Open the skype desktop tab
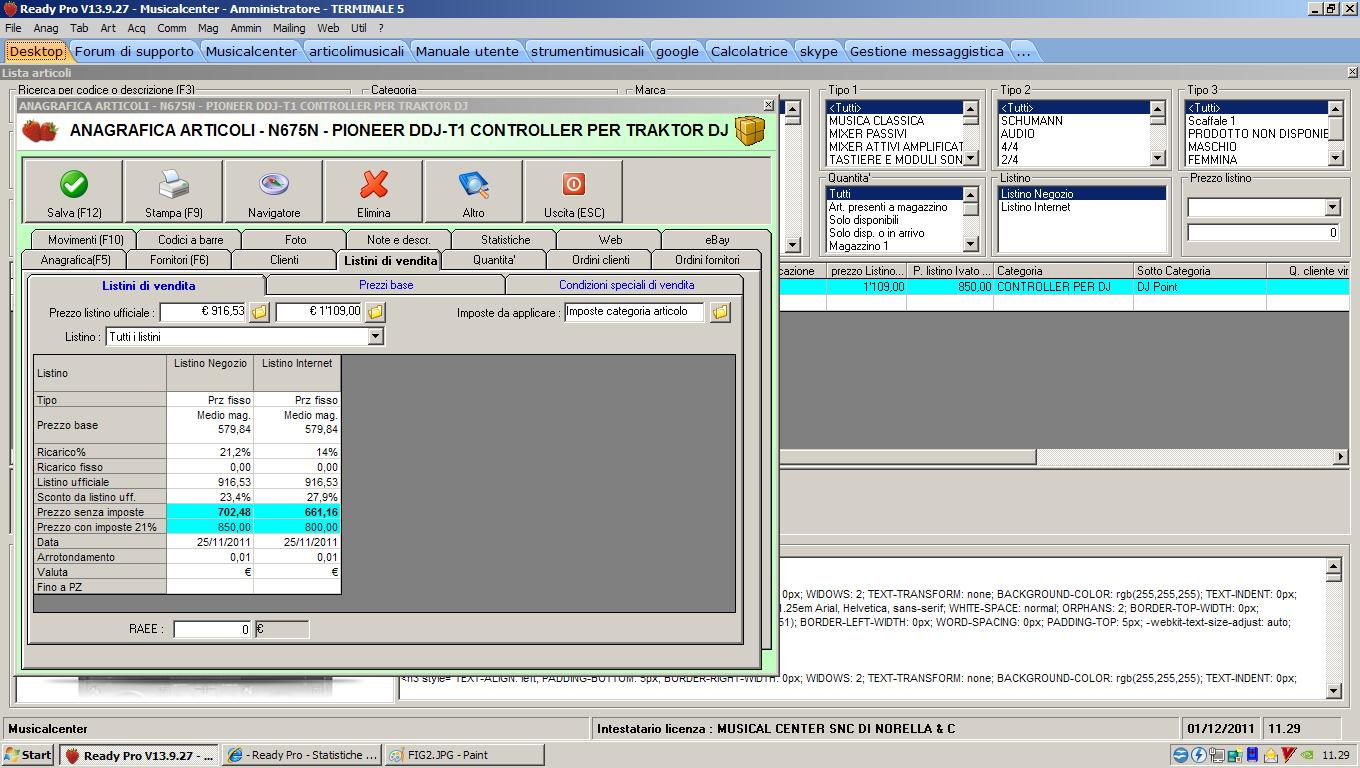The image size is (1360, 768). 819,51
